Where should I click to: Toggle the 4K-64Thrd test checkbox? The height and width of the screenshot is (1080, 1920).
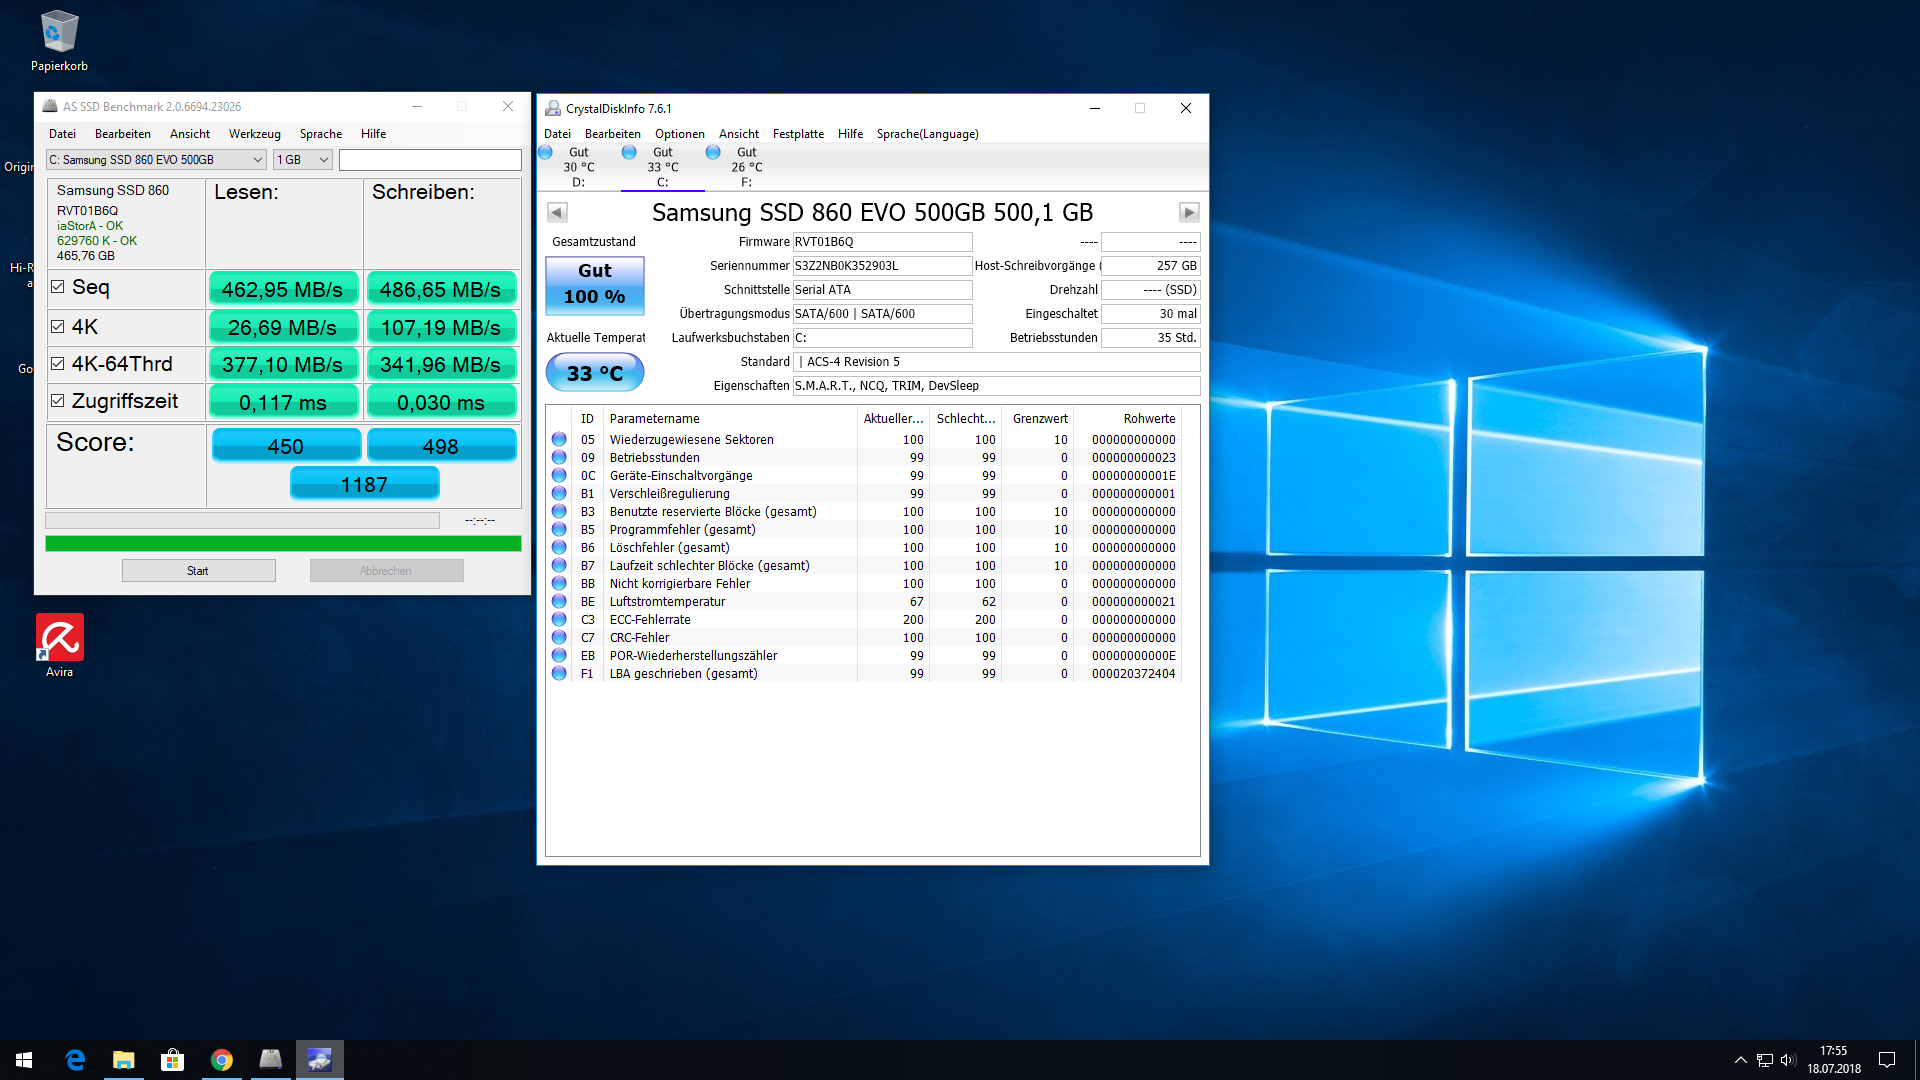click(58, 364)
